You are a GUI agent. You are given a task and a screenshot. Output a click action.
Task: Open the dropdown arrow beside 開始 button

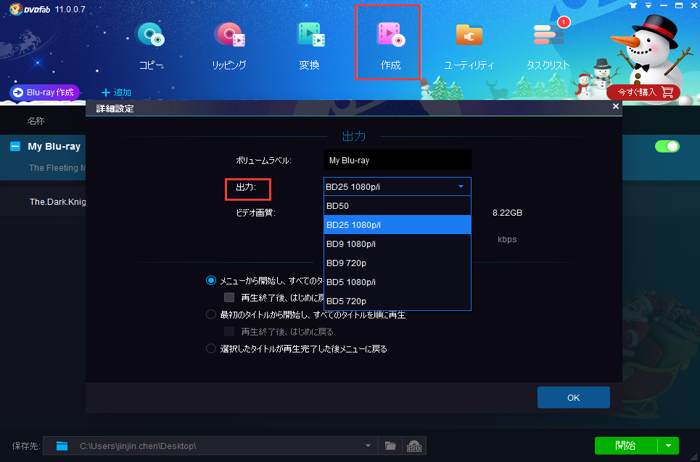(x=668, y=445)
